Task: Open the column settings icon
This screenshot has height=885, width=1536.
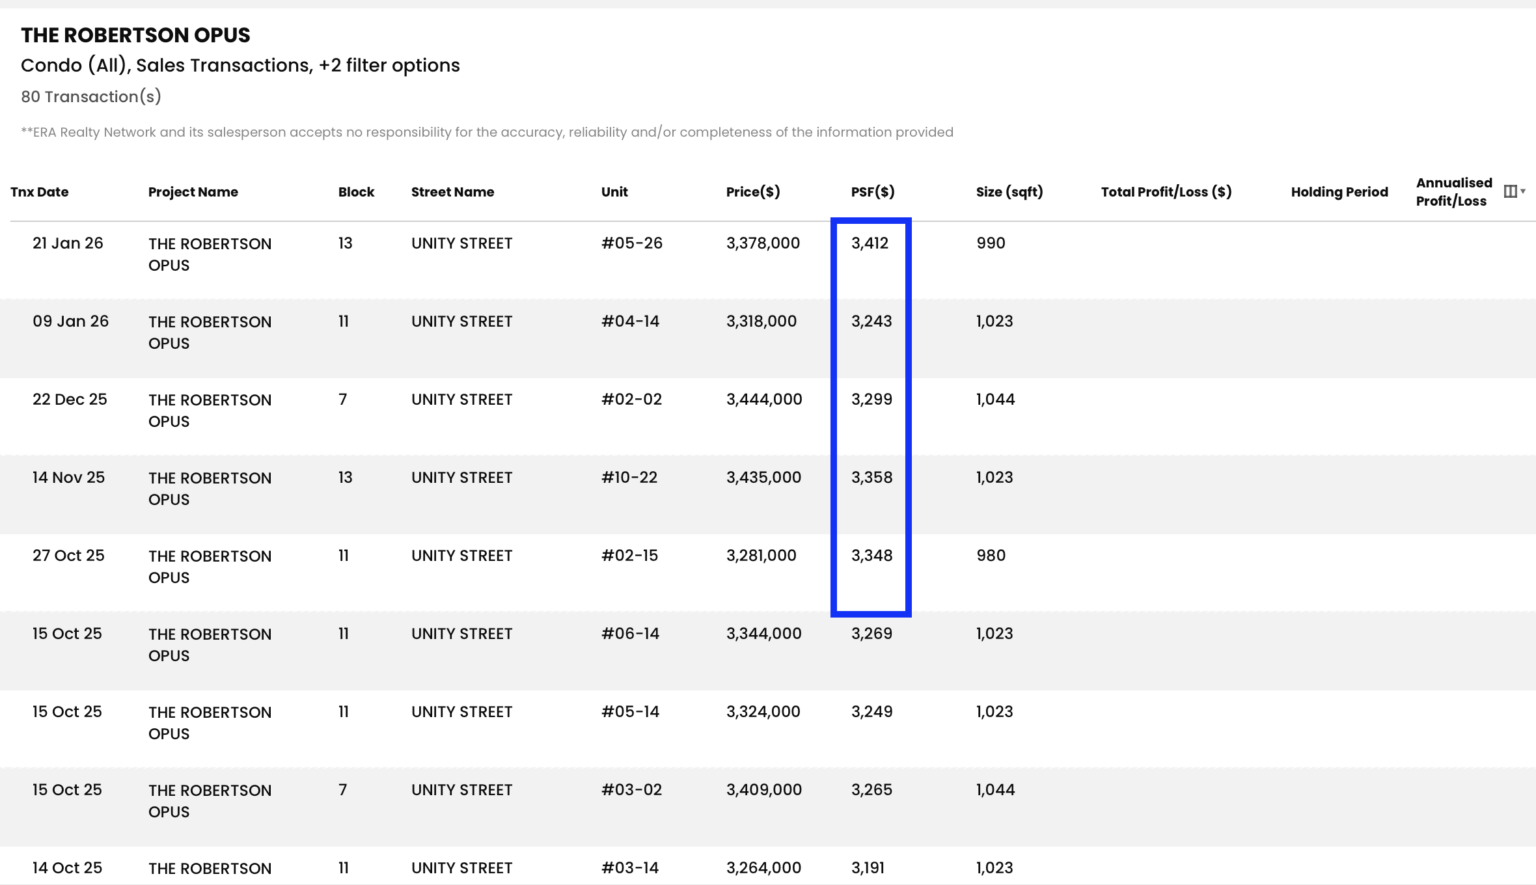Action: click(1510, 192)
